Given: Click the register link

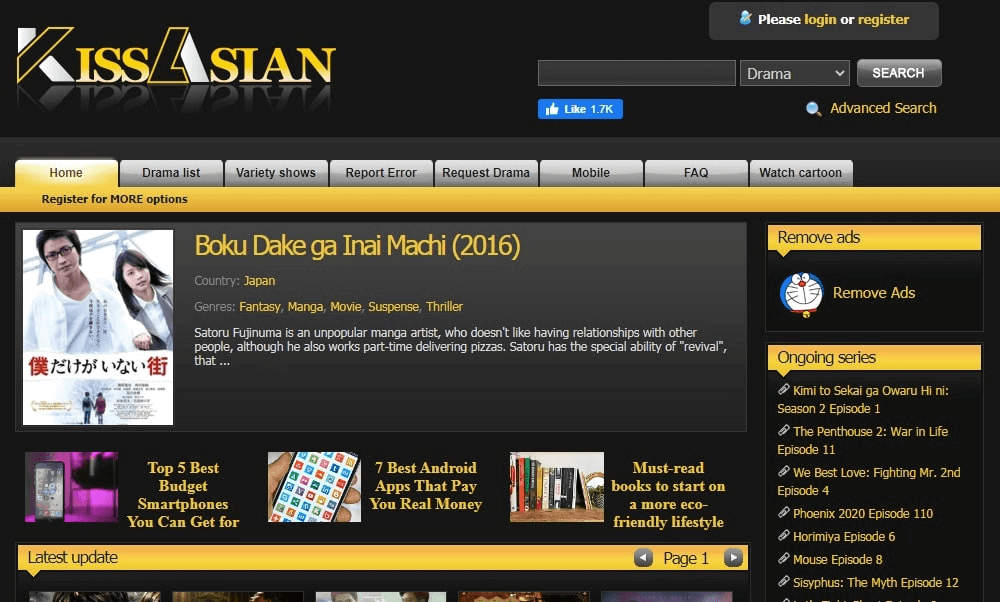Looking at the screenshot, I should 883,20.
